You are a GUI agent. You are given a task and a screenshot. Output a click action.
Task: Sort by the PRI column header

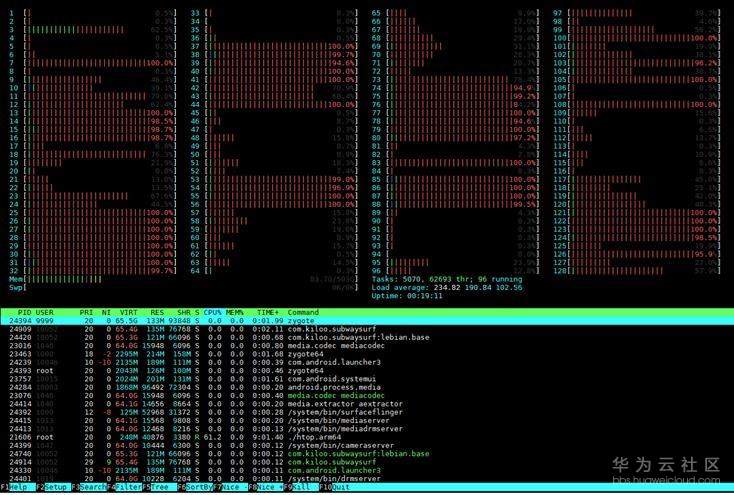[x=86, y=312]
